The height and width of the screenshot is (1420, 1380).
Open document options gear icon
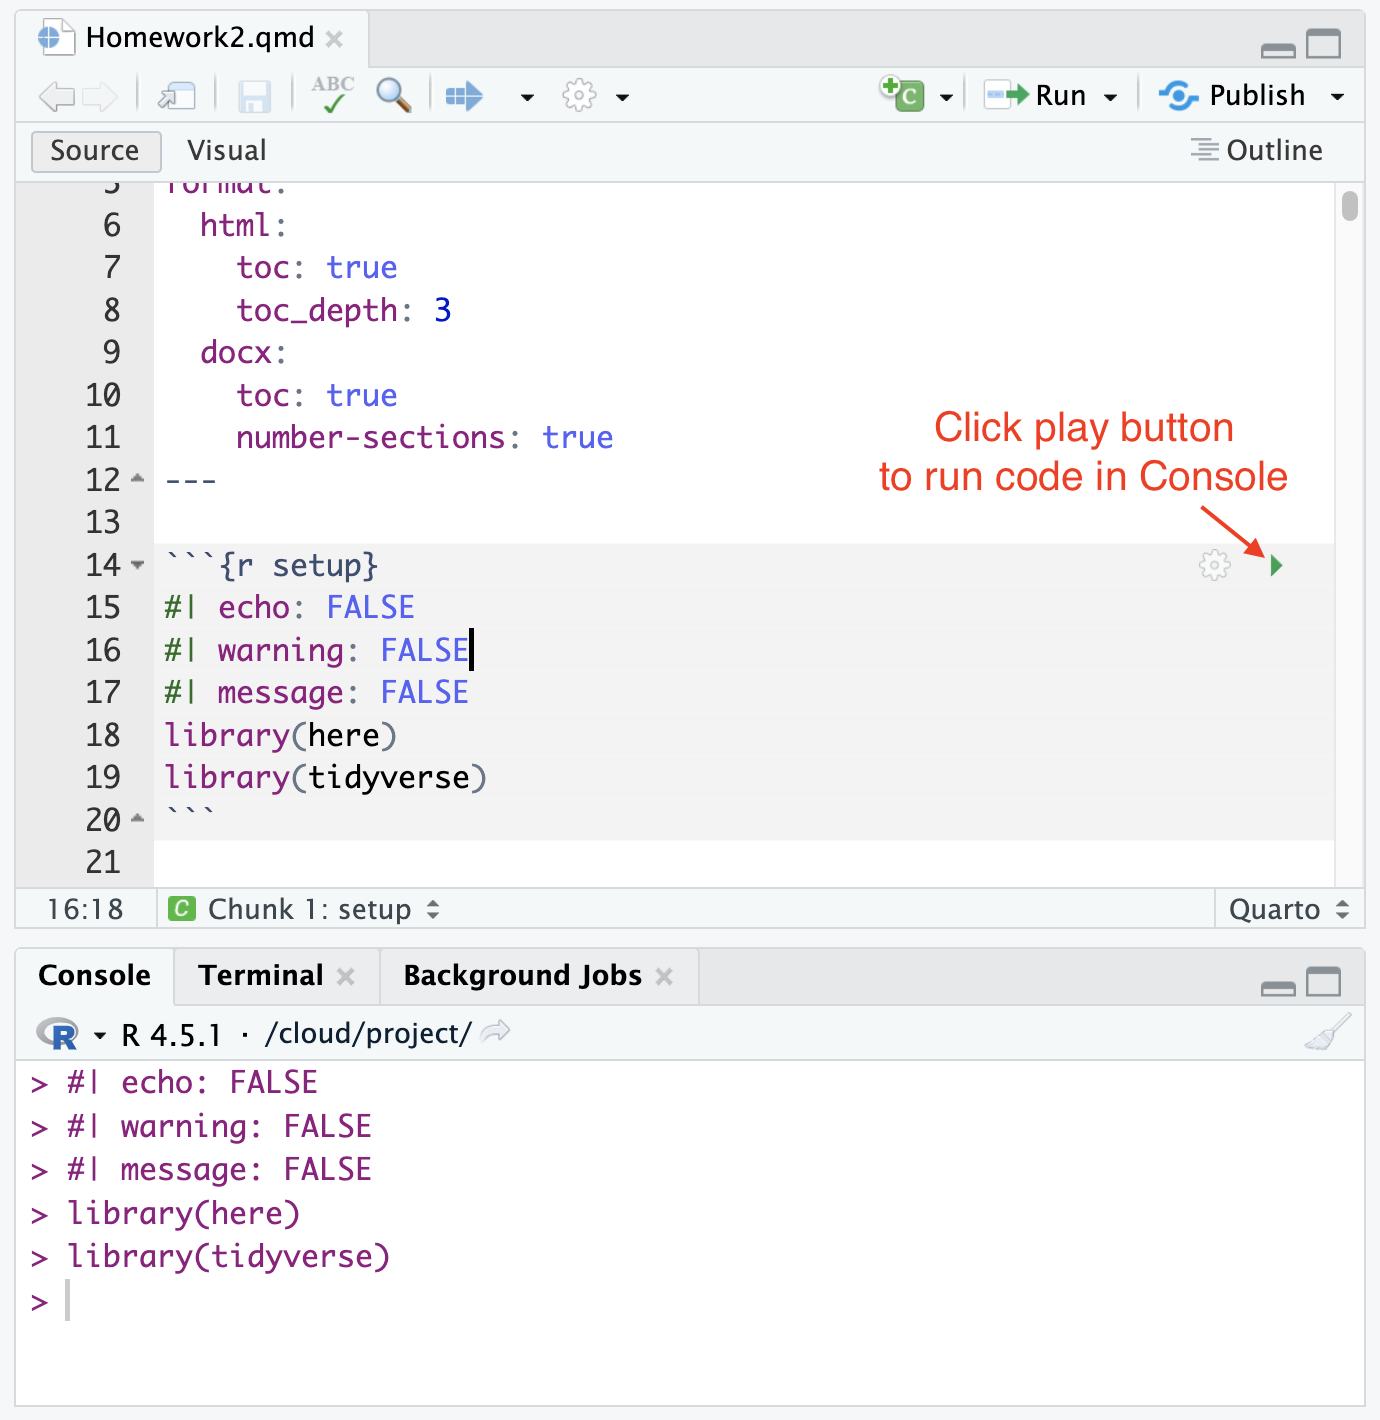[579, 96]
